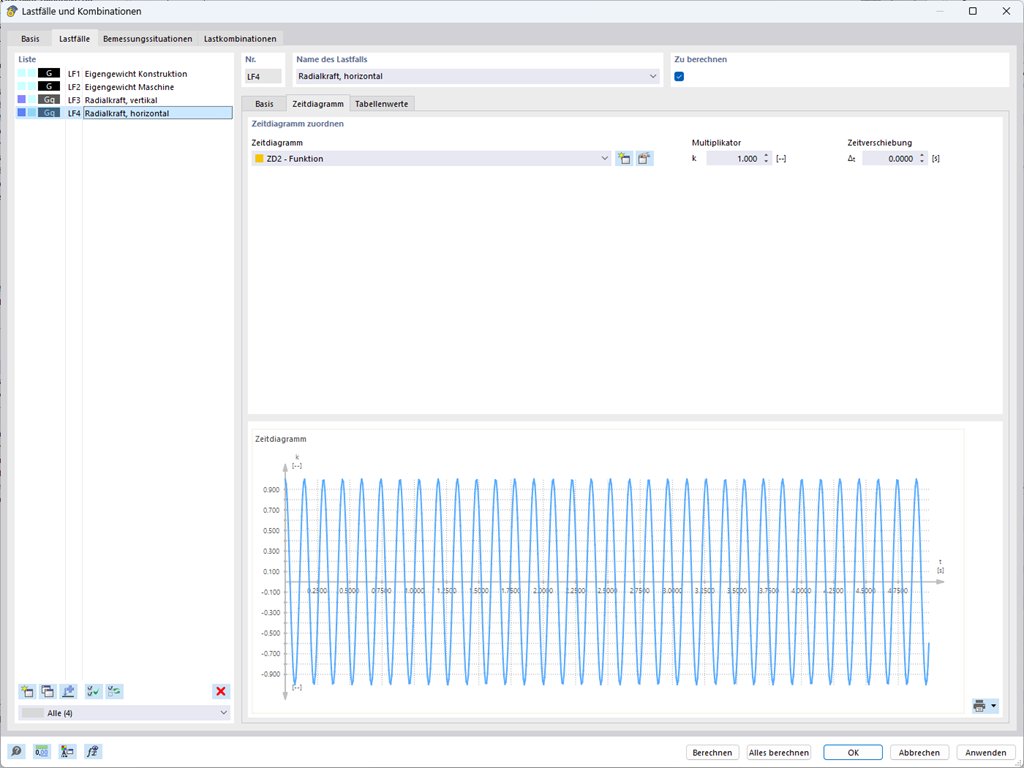Click the Berechnen button
This screenshot has height=768, width=1024.
point(712,752)
